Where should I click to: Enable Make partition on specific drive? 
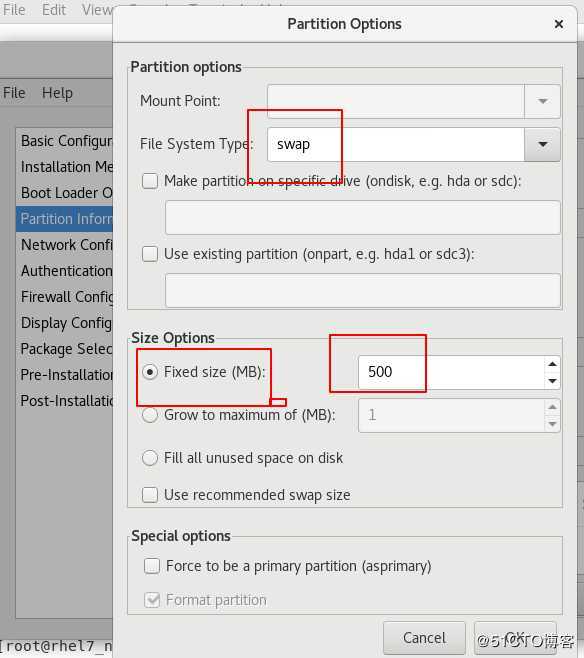click(150, 181)
